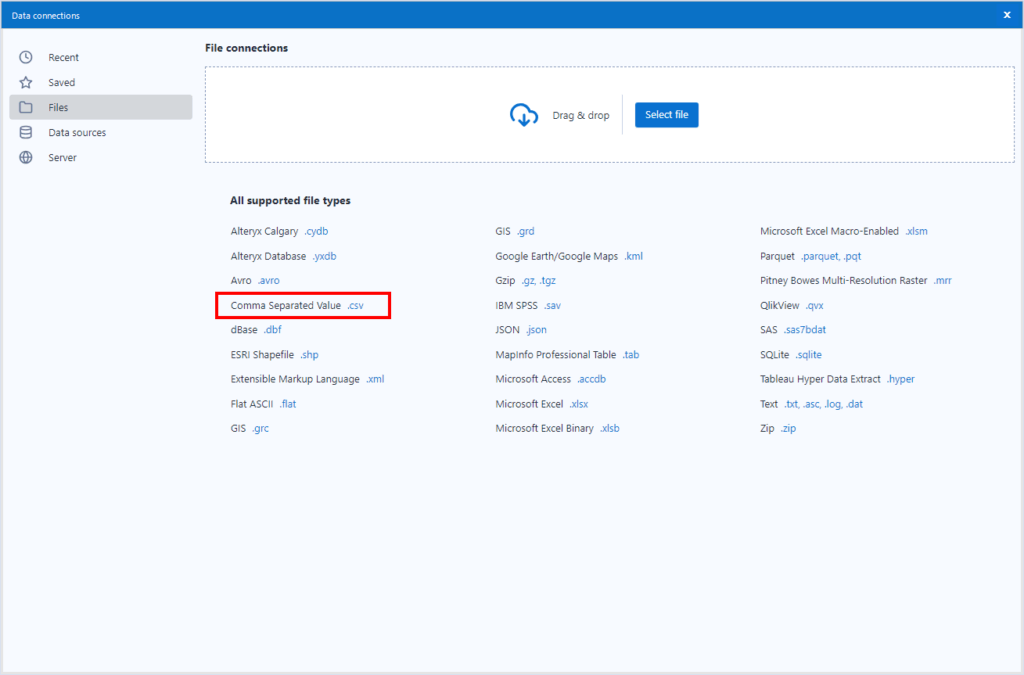1024x675 pixels.
Task: Click the Recent clock icon
Action: (26, 58)
